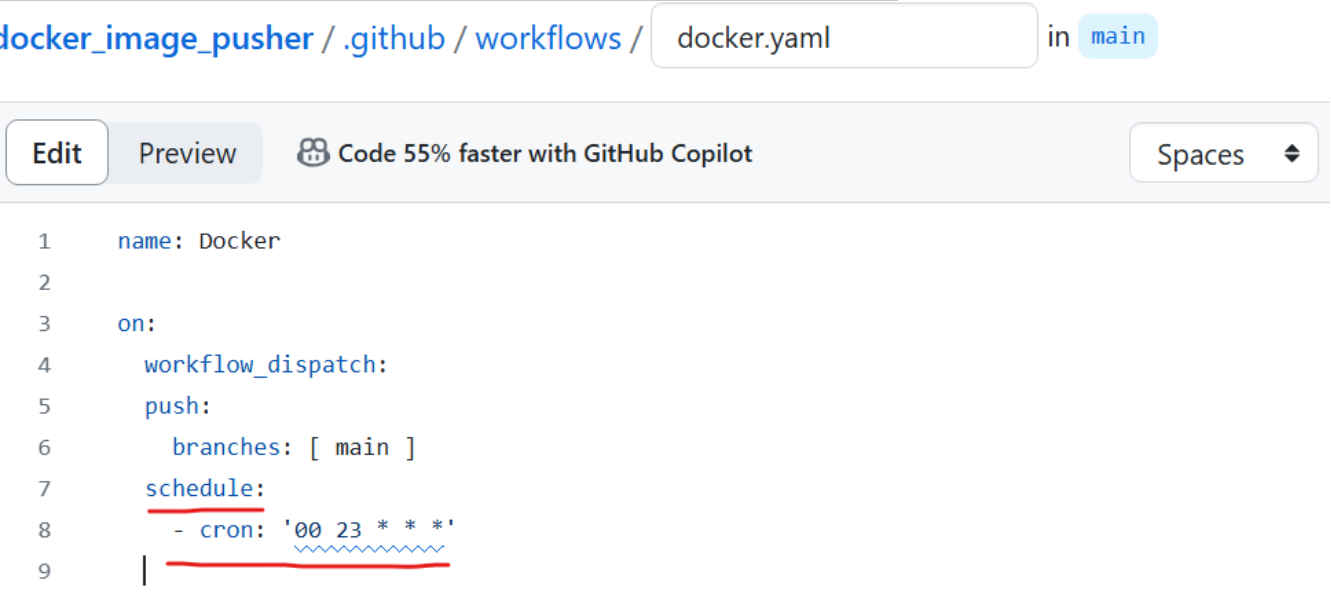Click line number 9 in the gutter
This screenshot has width=1331, height=593.
[43, 571]
